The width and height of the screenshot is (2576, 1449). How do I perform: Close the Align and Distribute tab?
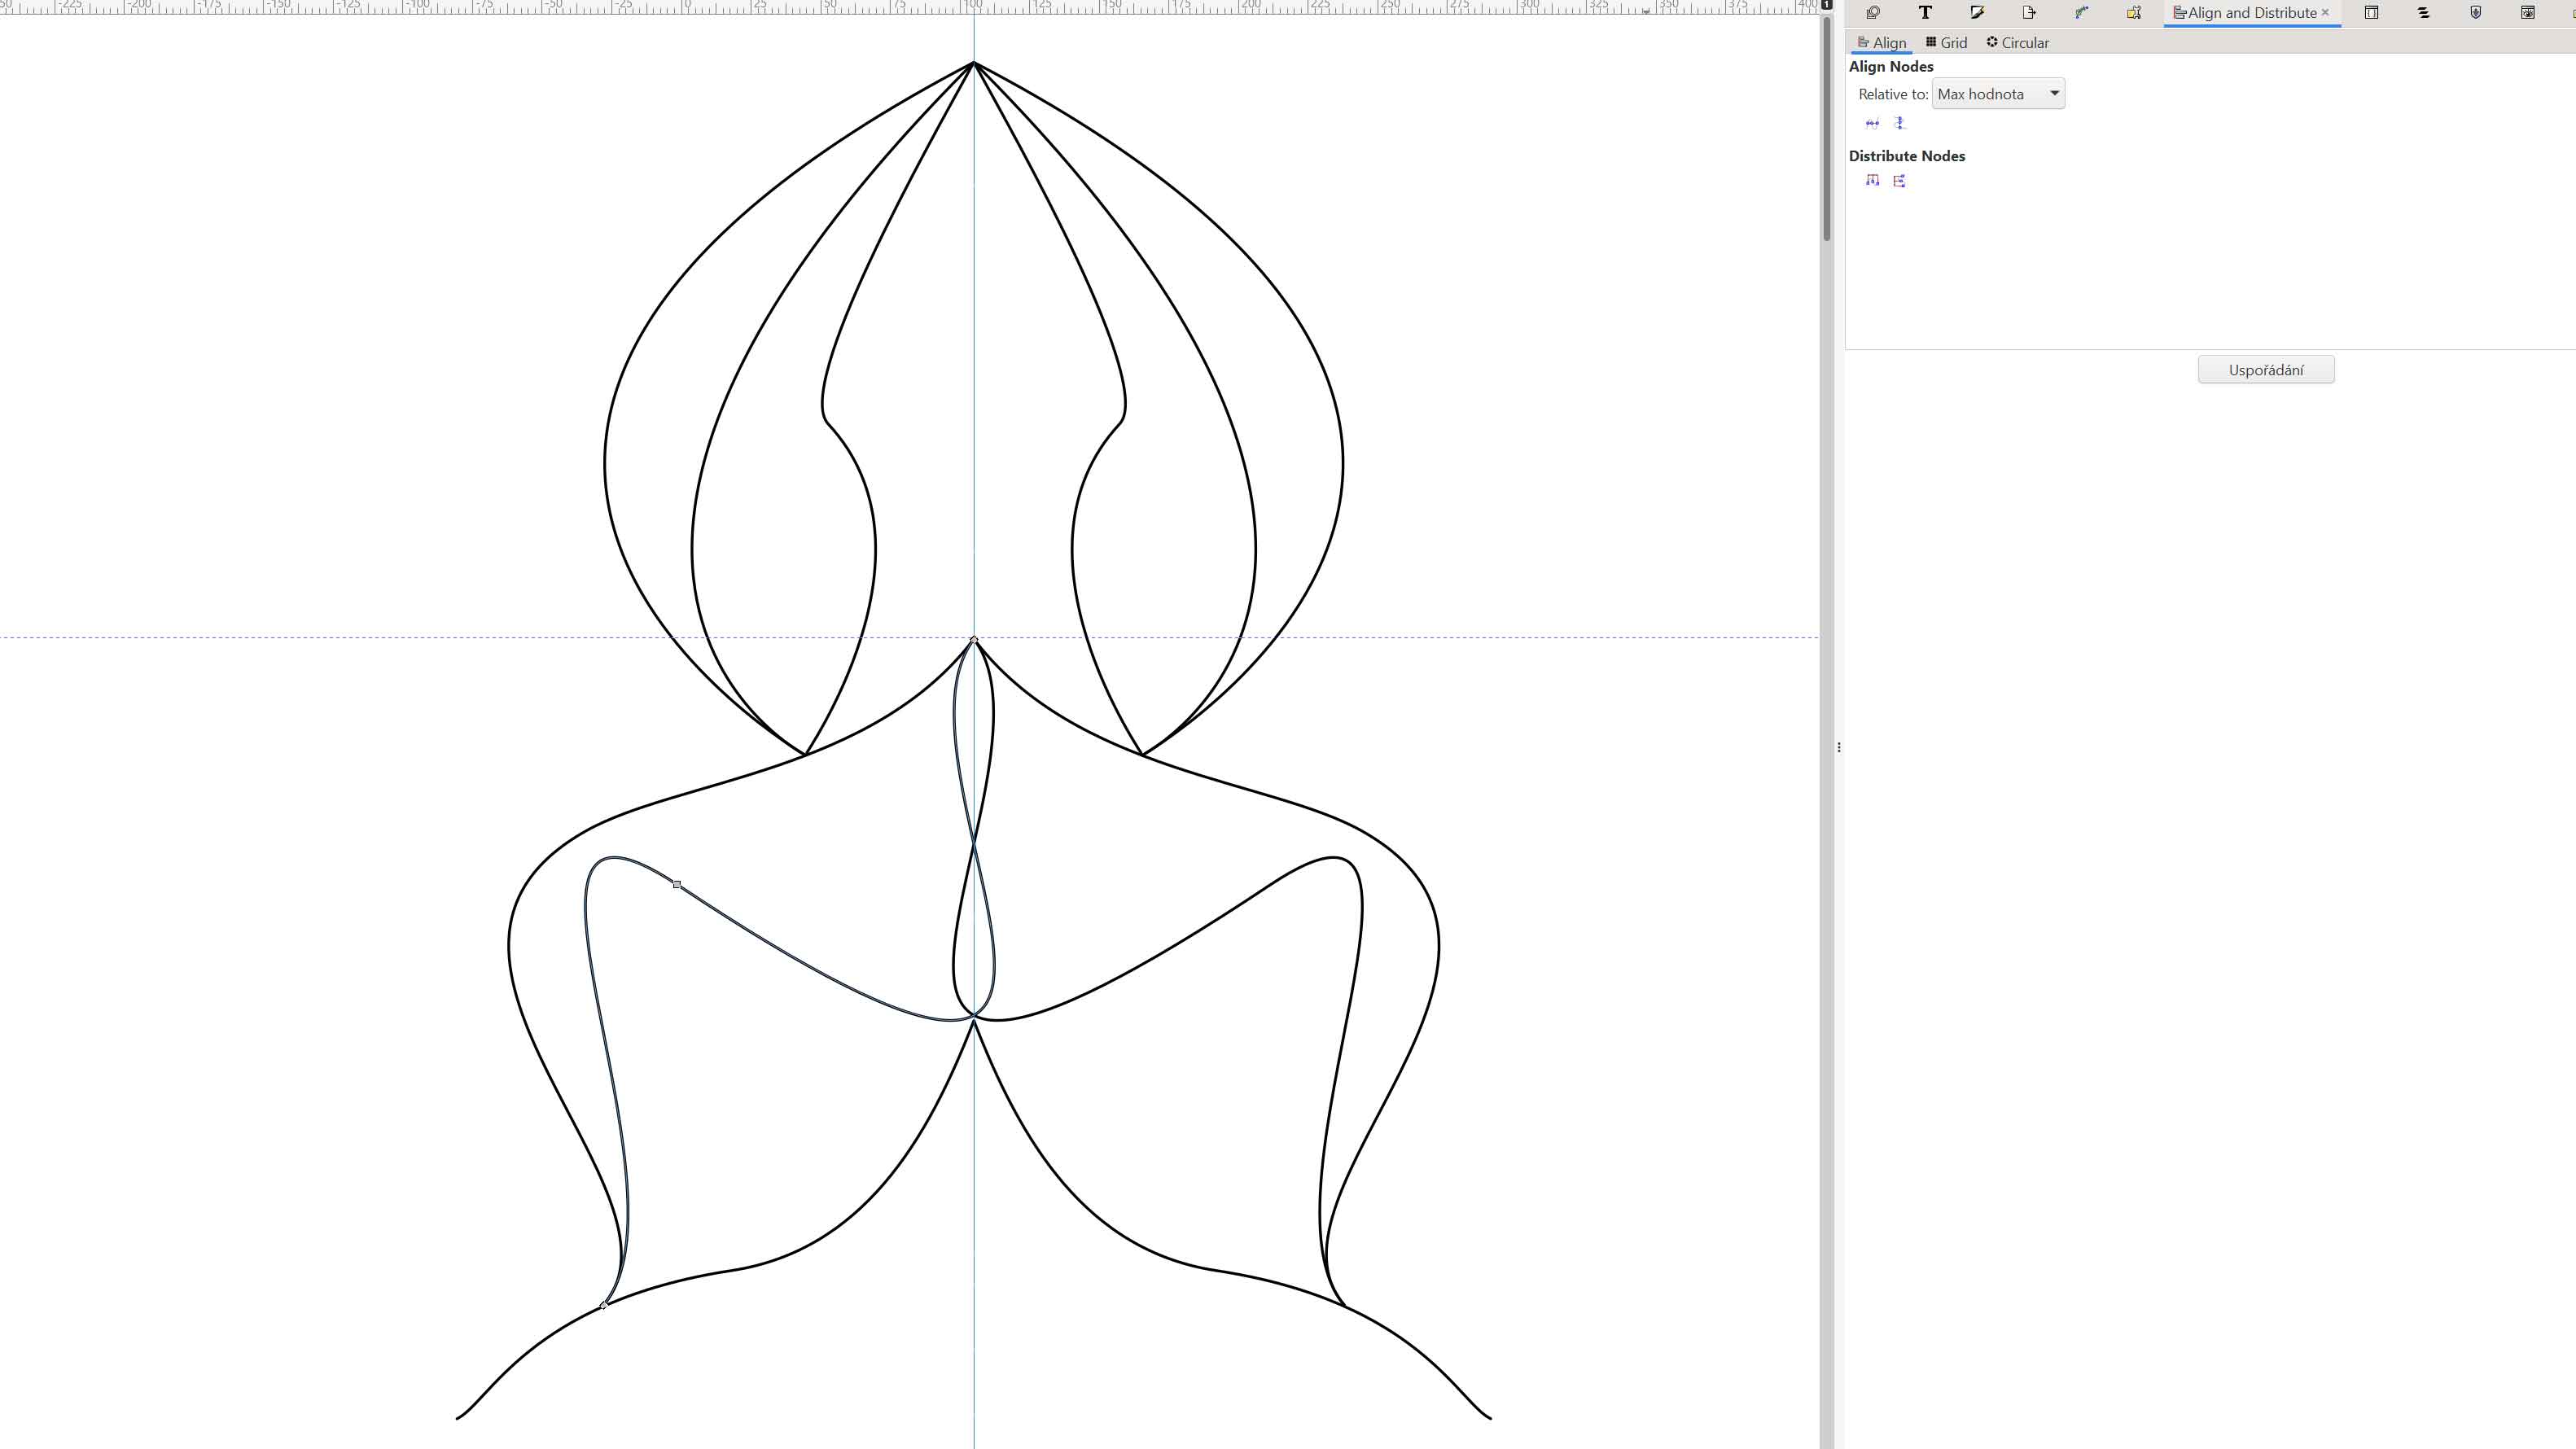coord(2325,13)
